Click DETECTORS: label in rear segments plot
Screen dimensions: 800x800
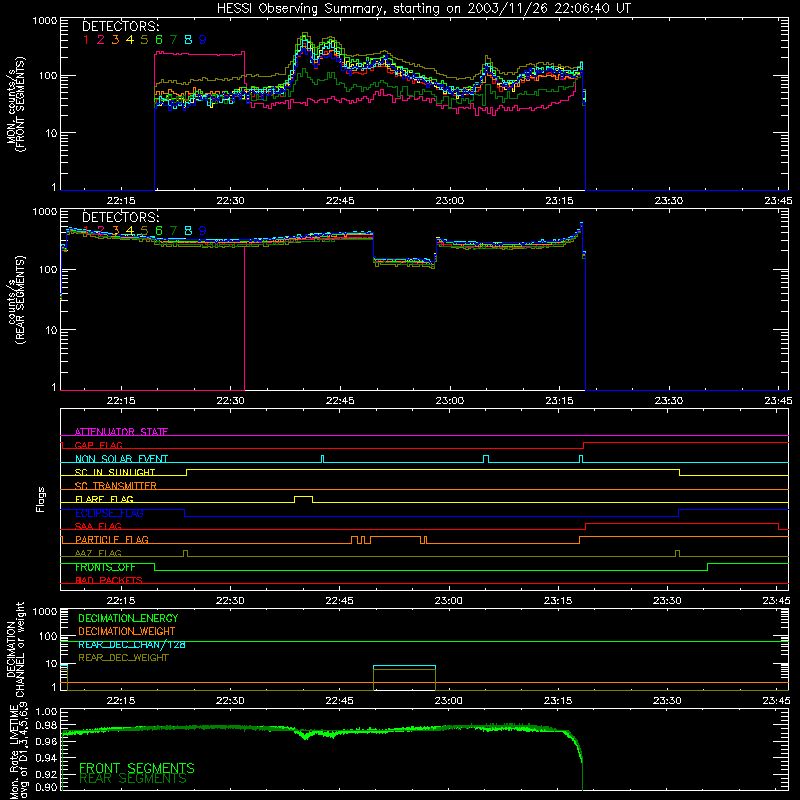pyautogui.click(x=121, y=217)
